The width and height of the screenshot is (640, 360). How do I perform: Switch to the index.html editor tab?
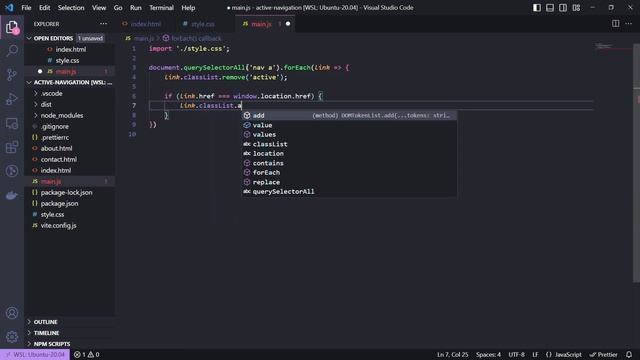146,24
